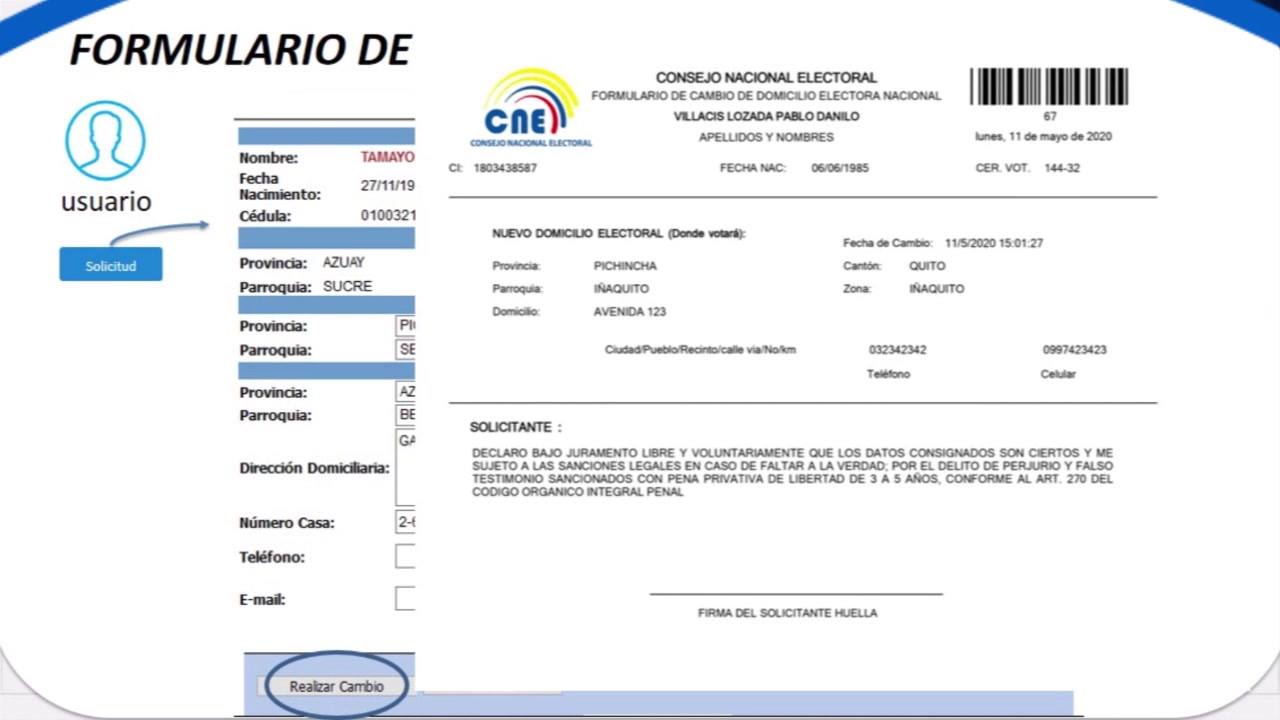This screenshot has width=1280, height=720.
Task: Click the Domicilio value AVENIDA 123
Action: point(630,312)
